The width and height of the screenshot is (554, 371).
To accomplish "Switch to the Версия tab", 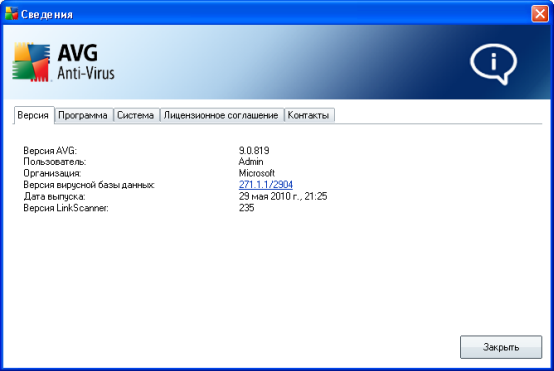I will 33,115.
